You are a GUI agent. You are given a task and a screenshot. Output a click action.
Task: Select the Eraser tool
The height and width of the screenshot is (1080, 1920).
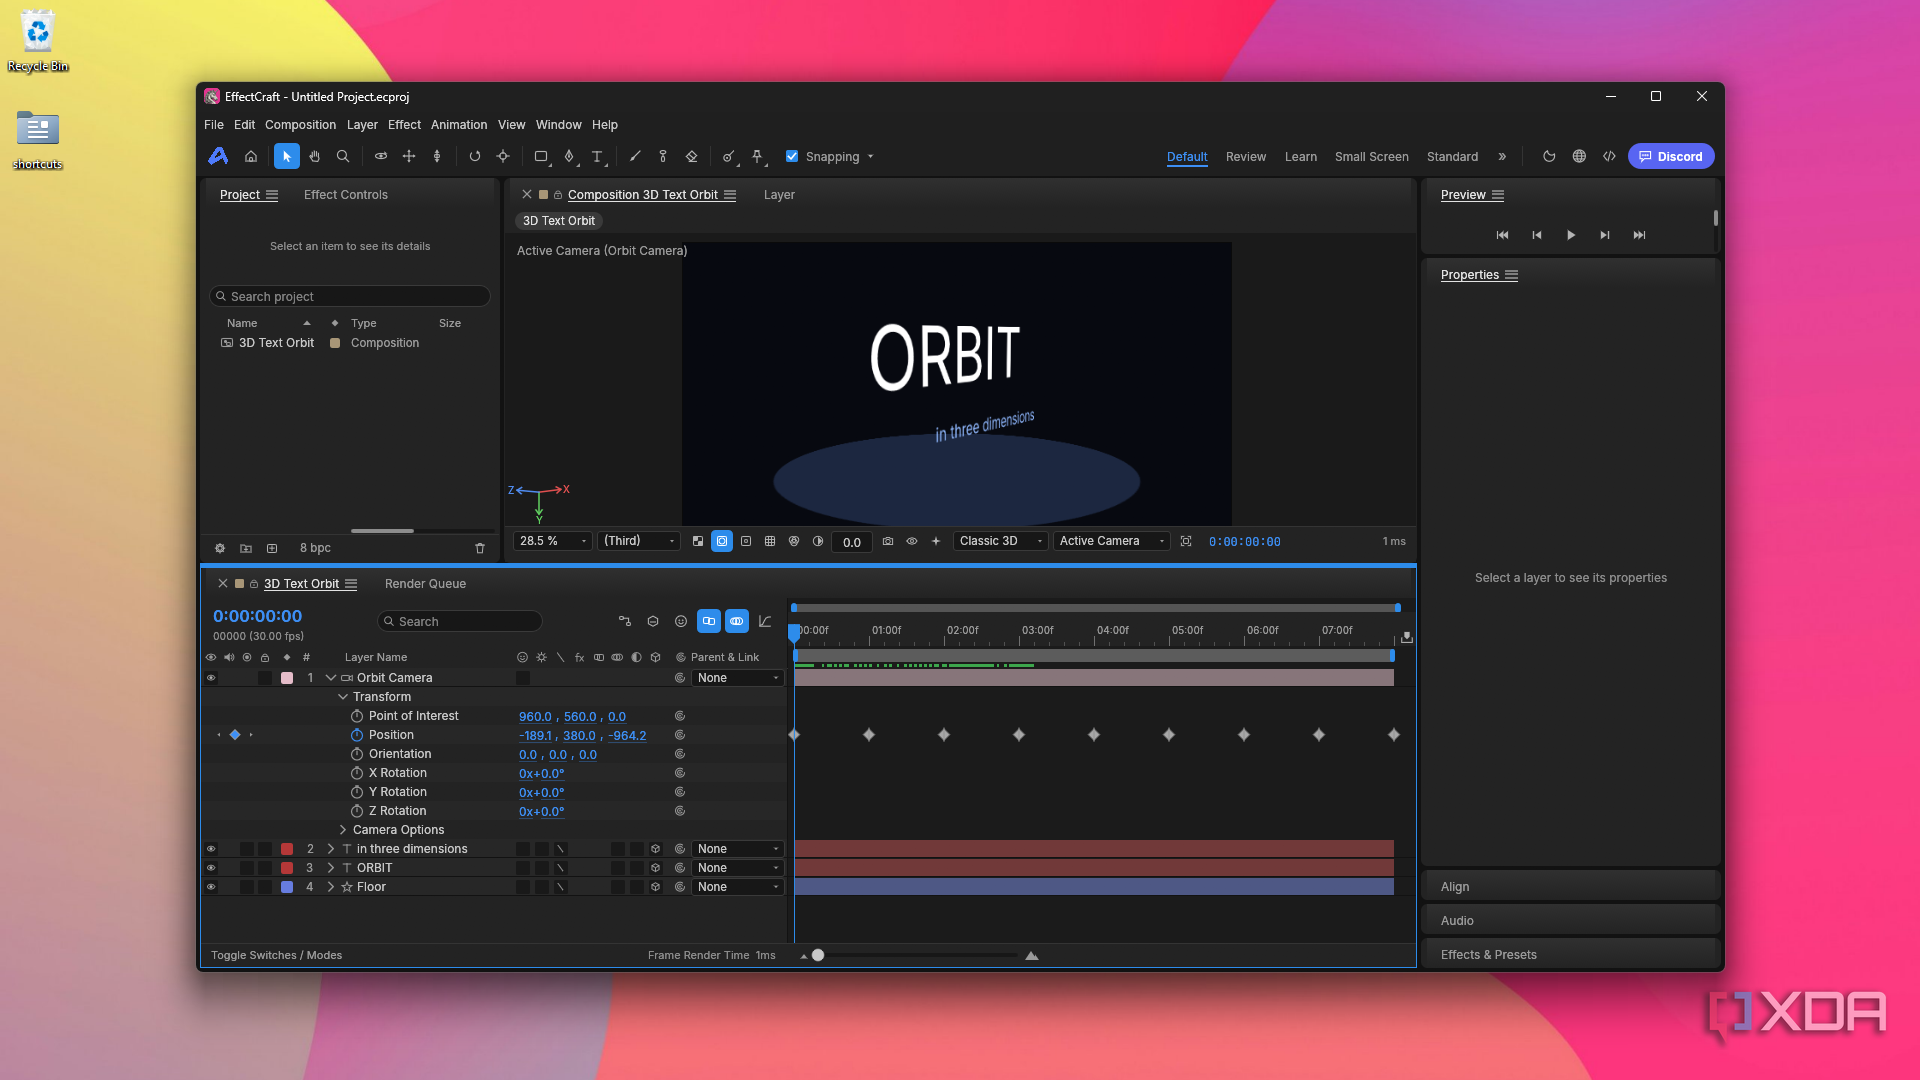pos(691,157)
